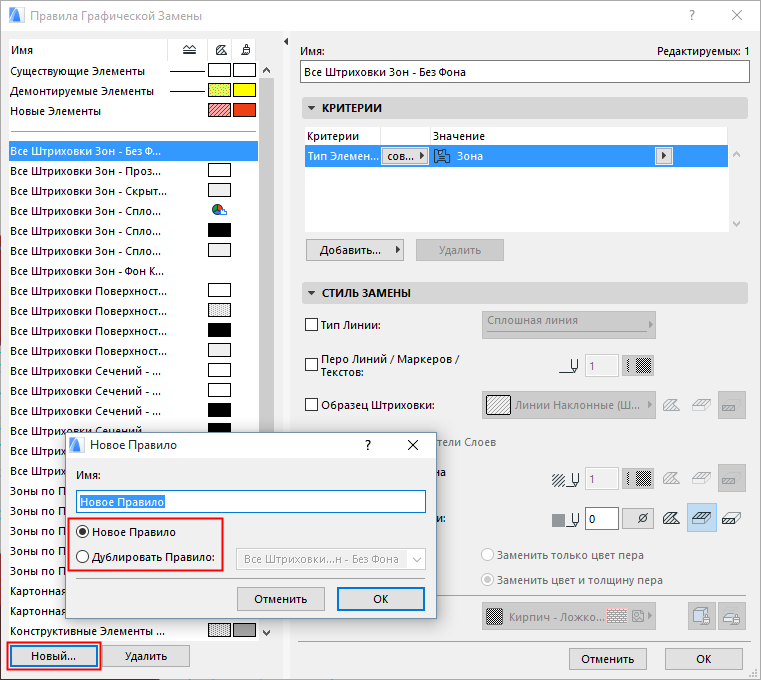
Task: Click Удалить button in criteria section
Action: pos(460,250)
